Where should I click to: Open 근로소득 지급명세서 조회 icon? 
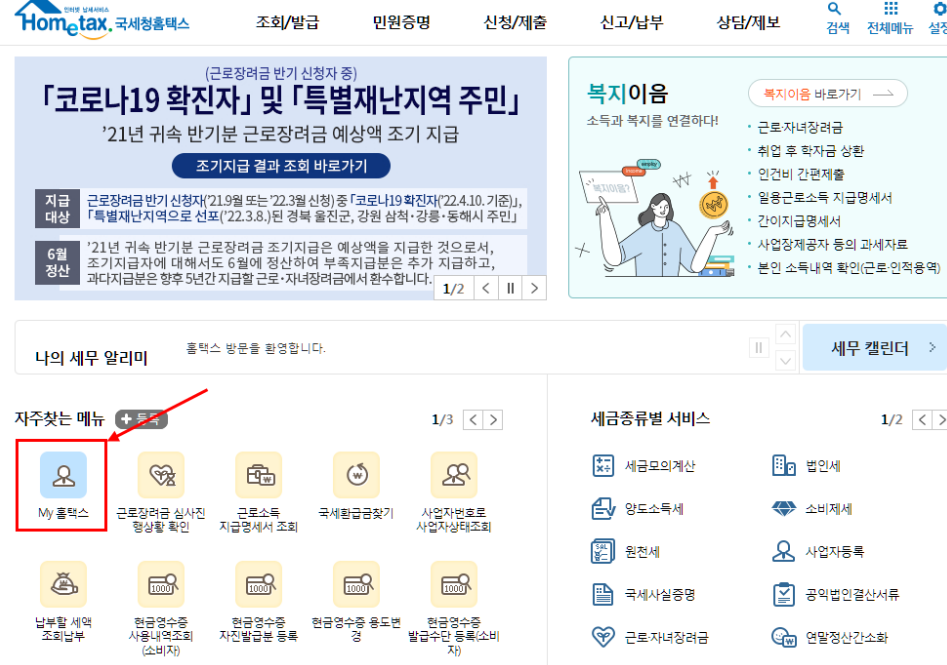[258, 475]
